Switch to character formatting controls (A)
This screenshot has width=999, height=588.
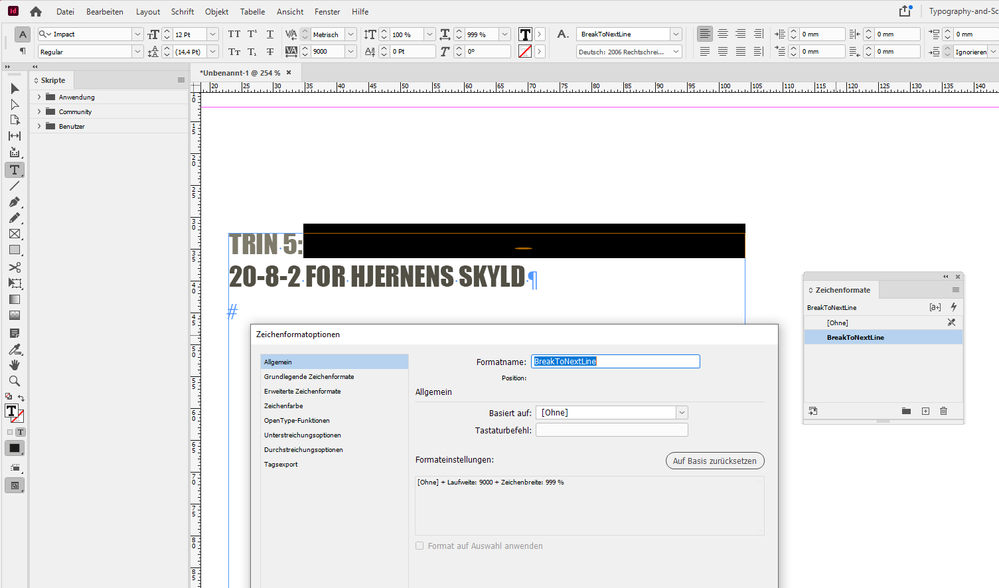[x=22, y=34]
